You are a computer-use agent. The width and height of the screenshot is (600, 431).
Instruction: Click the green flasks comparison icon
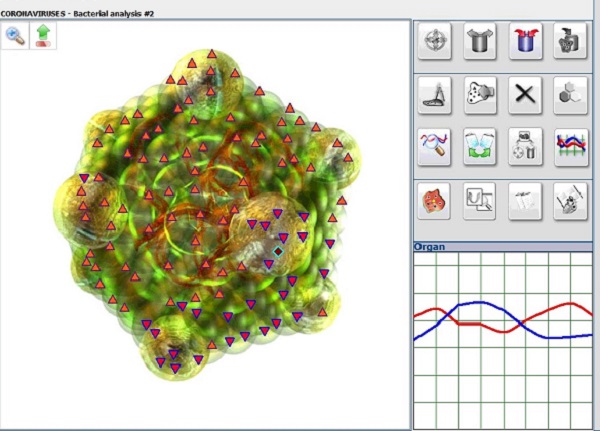[x=481, y=147]
